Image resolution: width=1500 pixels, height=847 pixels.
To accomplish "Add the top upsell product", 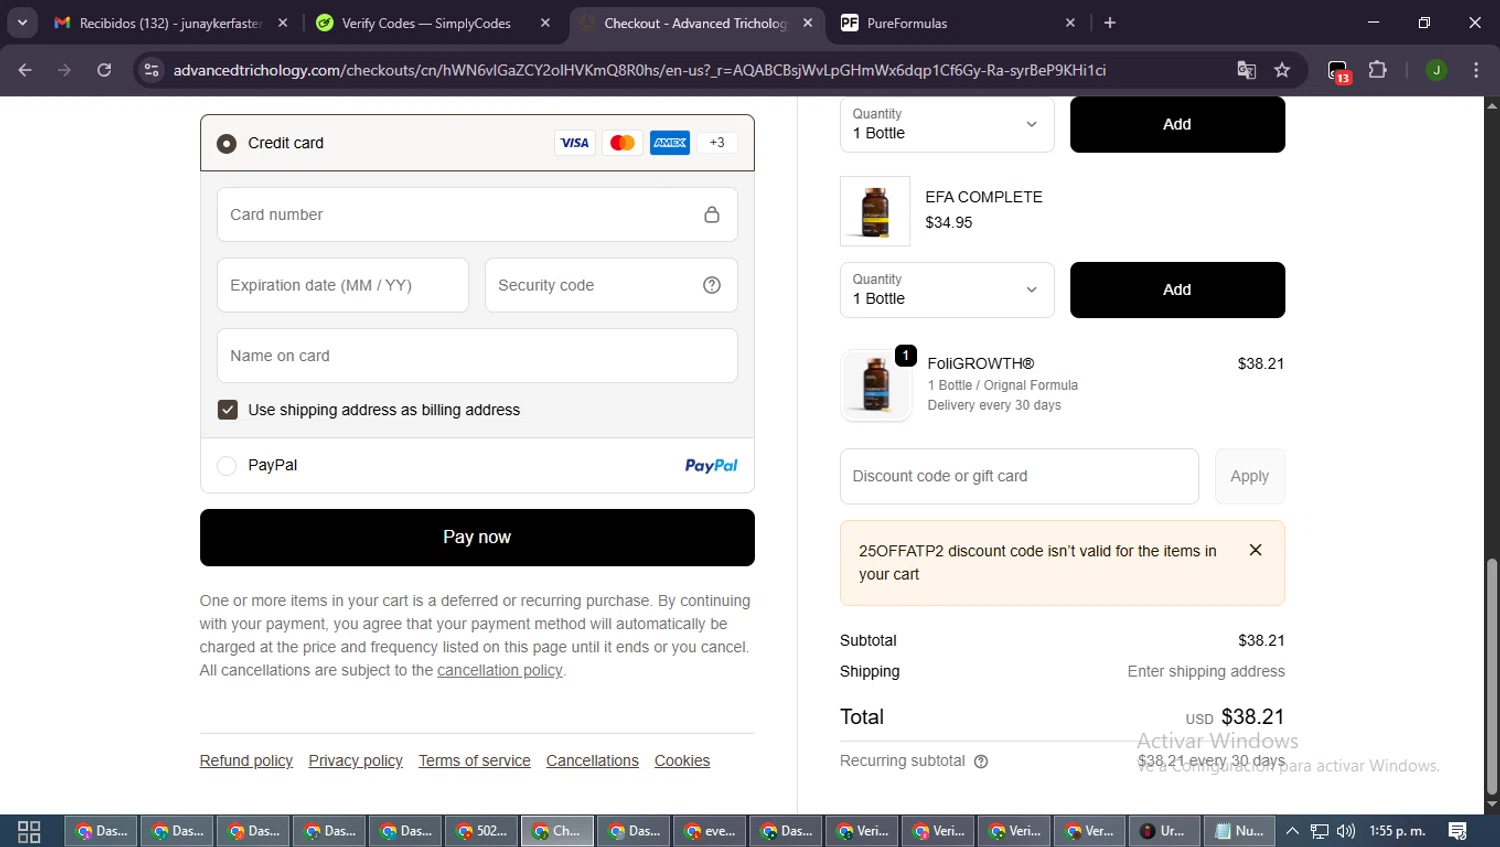I will (x=1177, y=124).
